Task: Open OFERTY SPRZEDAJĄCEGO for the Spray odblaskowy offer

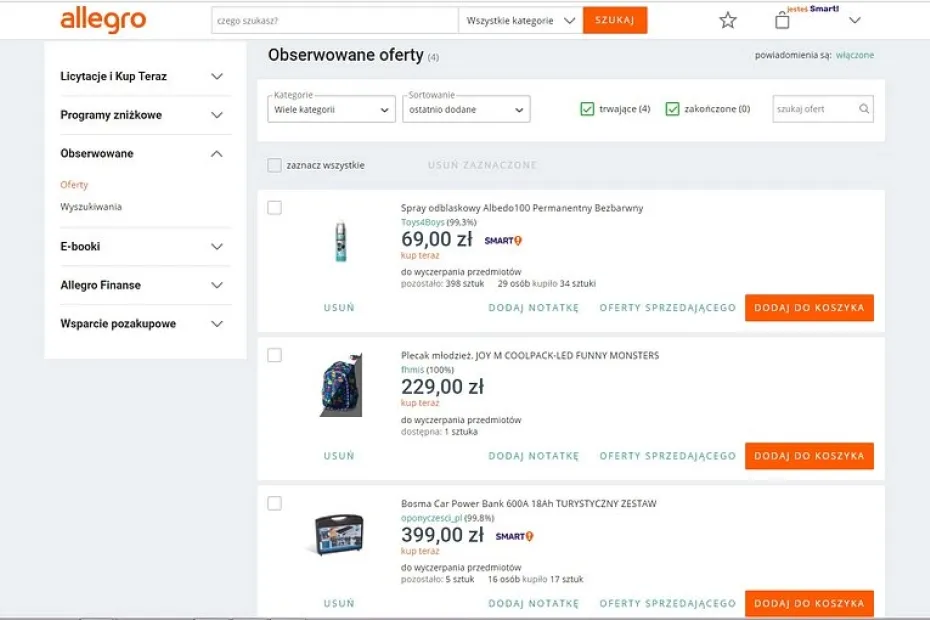Action: [667, 307]
